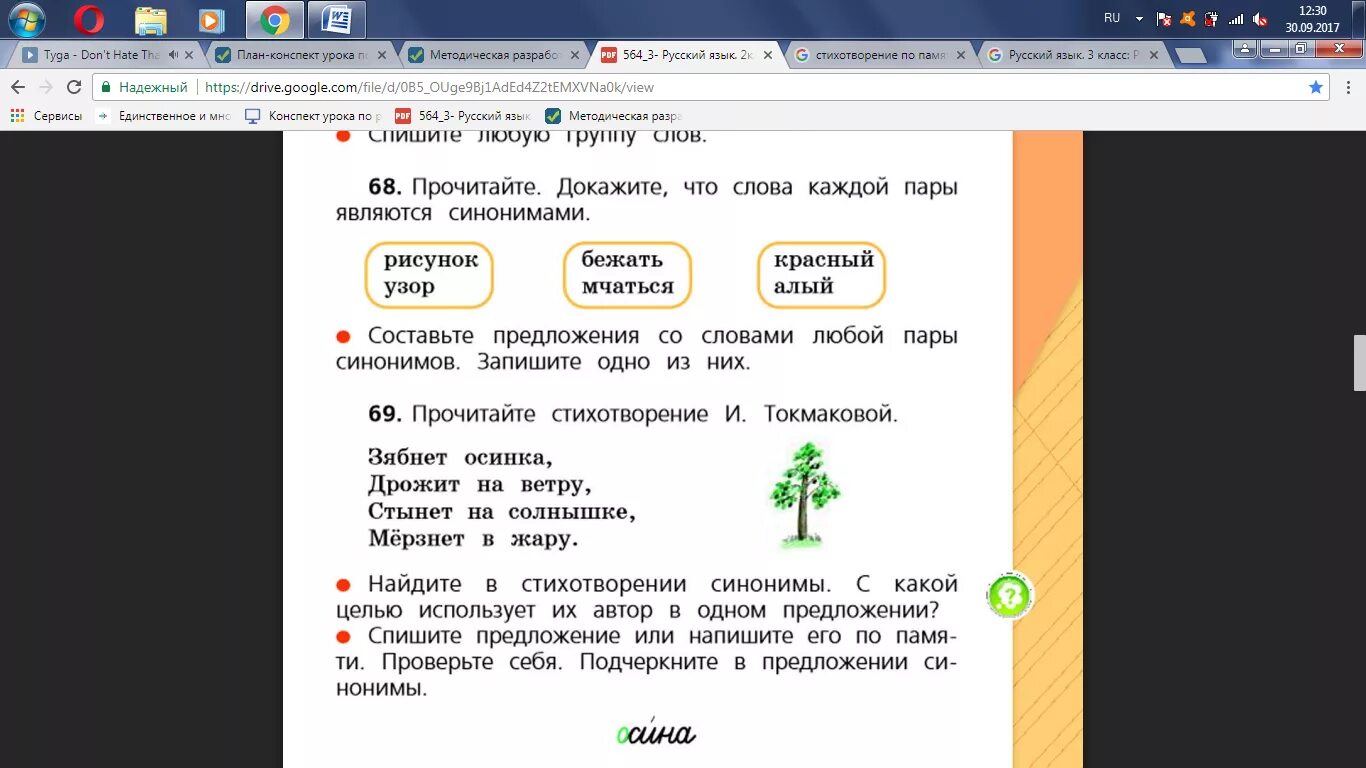Click the exercise number 68 heading
This screenshot has height=768, width=1366.
[x=385, y=187]
